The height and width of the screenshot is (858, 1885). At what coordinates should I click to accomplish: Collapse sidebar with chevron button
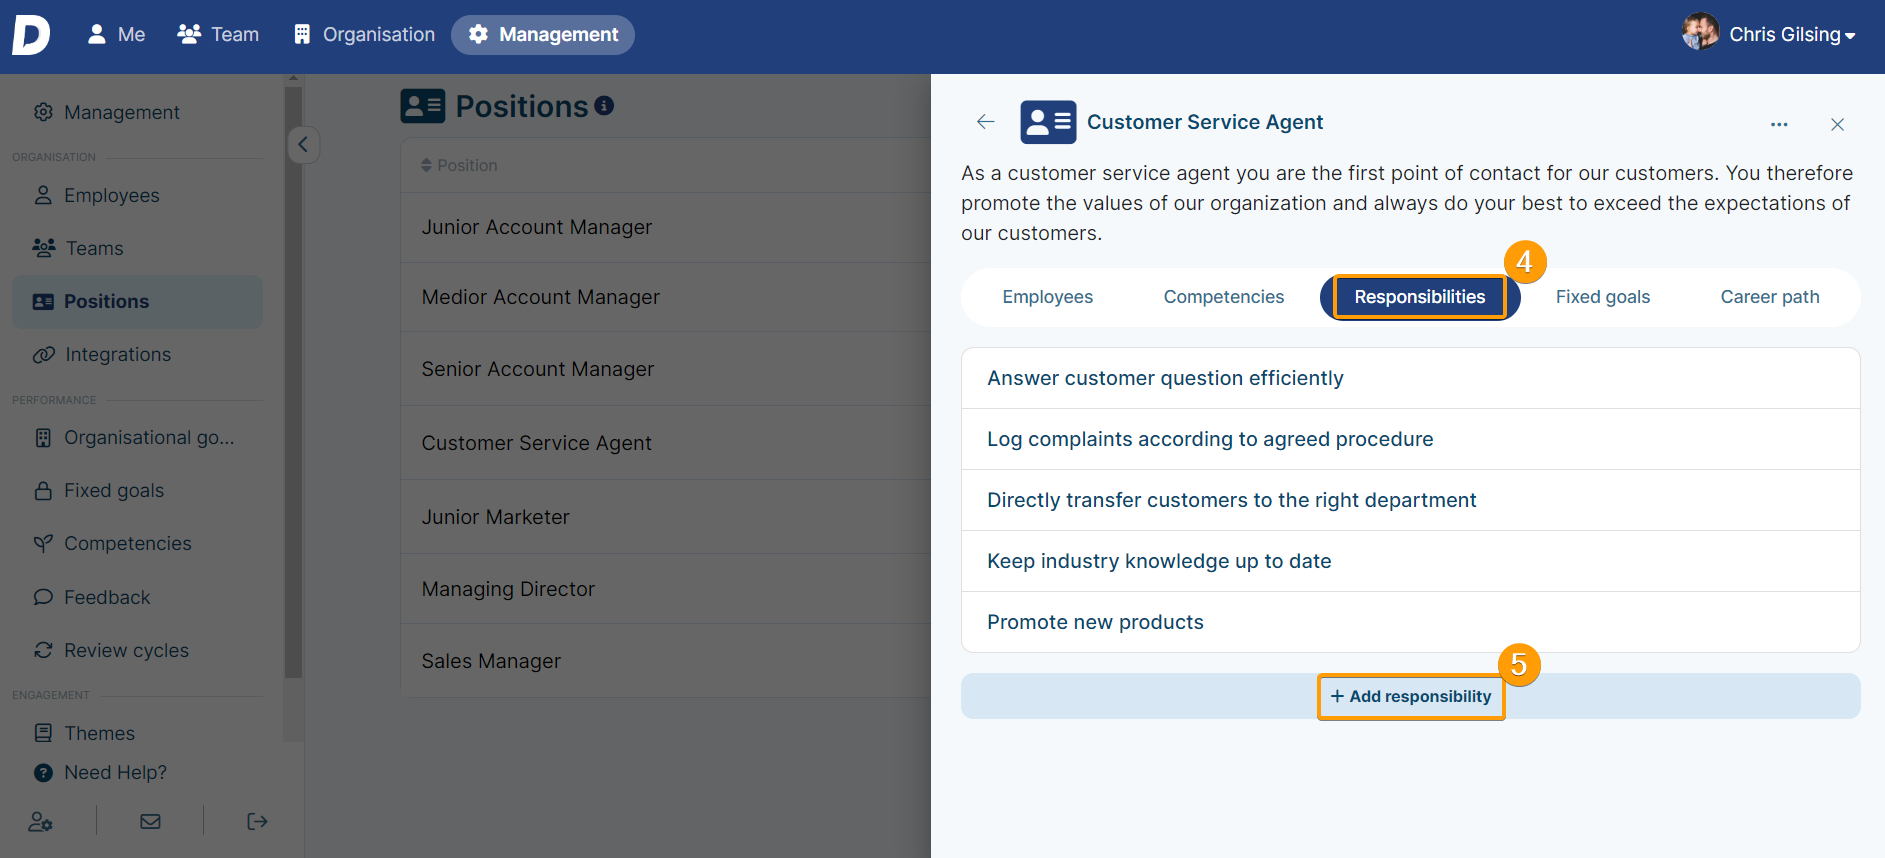(303, 145)
